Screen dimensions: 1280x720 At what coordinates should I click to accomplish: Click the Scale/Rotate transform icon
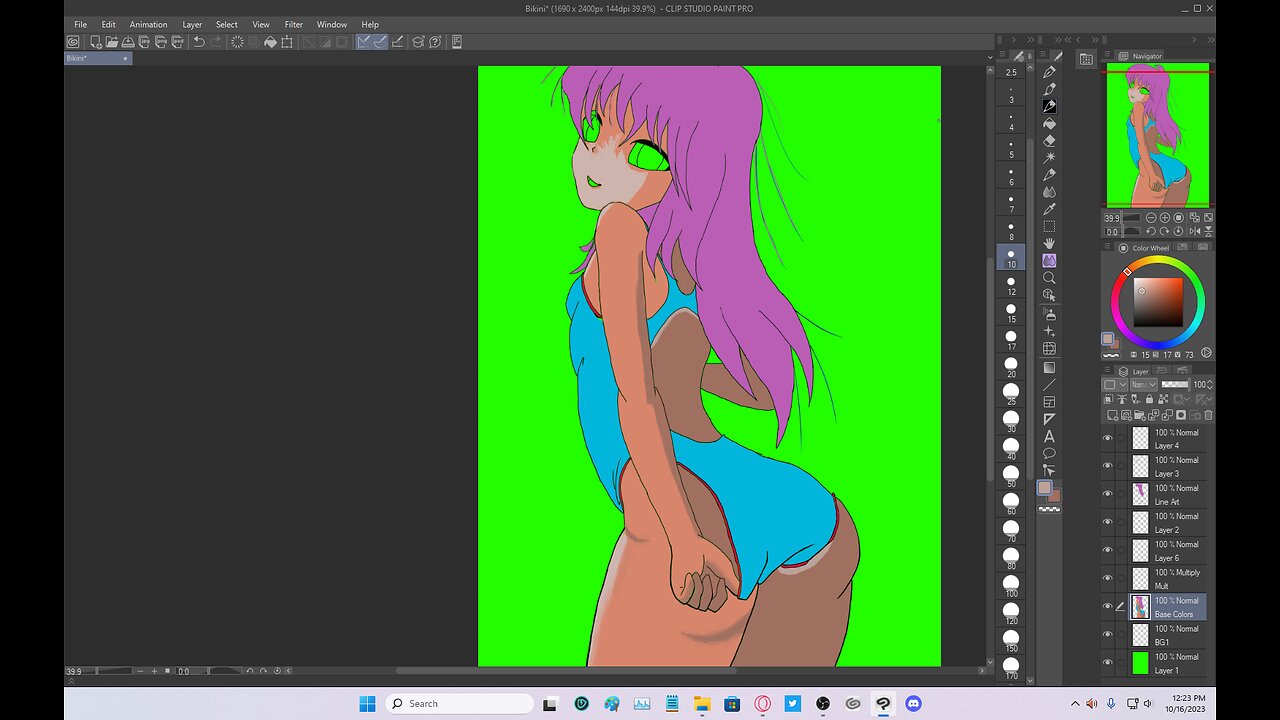287,42
